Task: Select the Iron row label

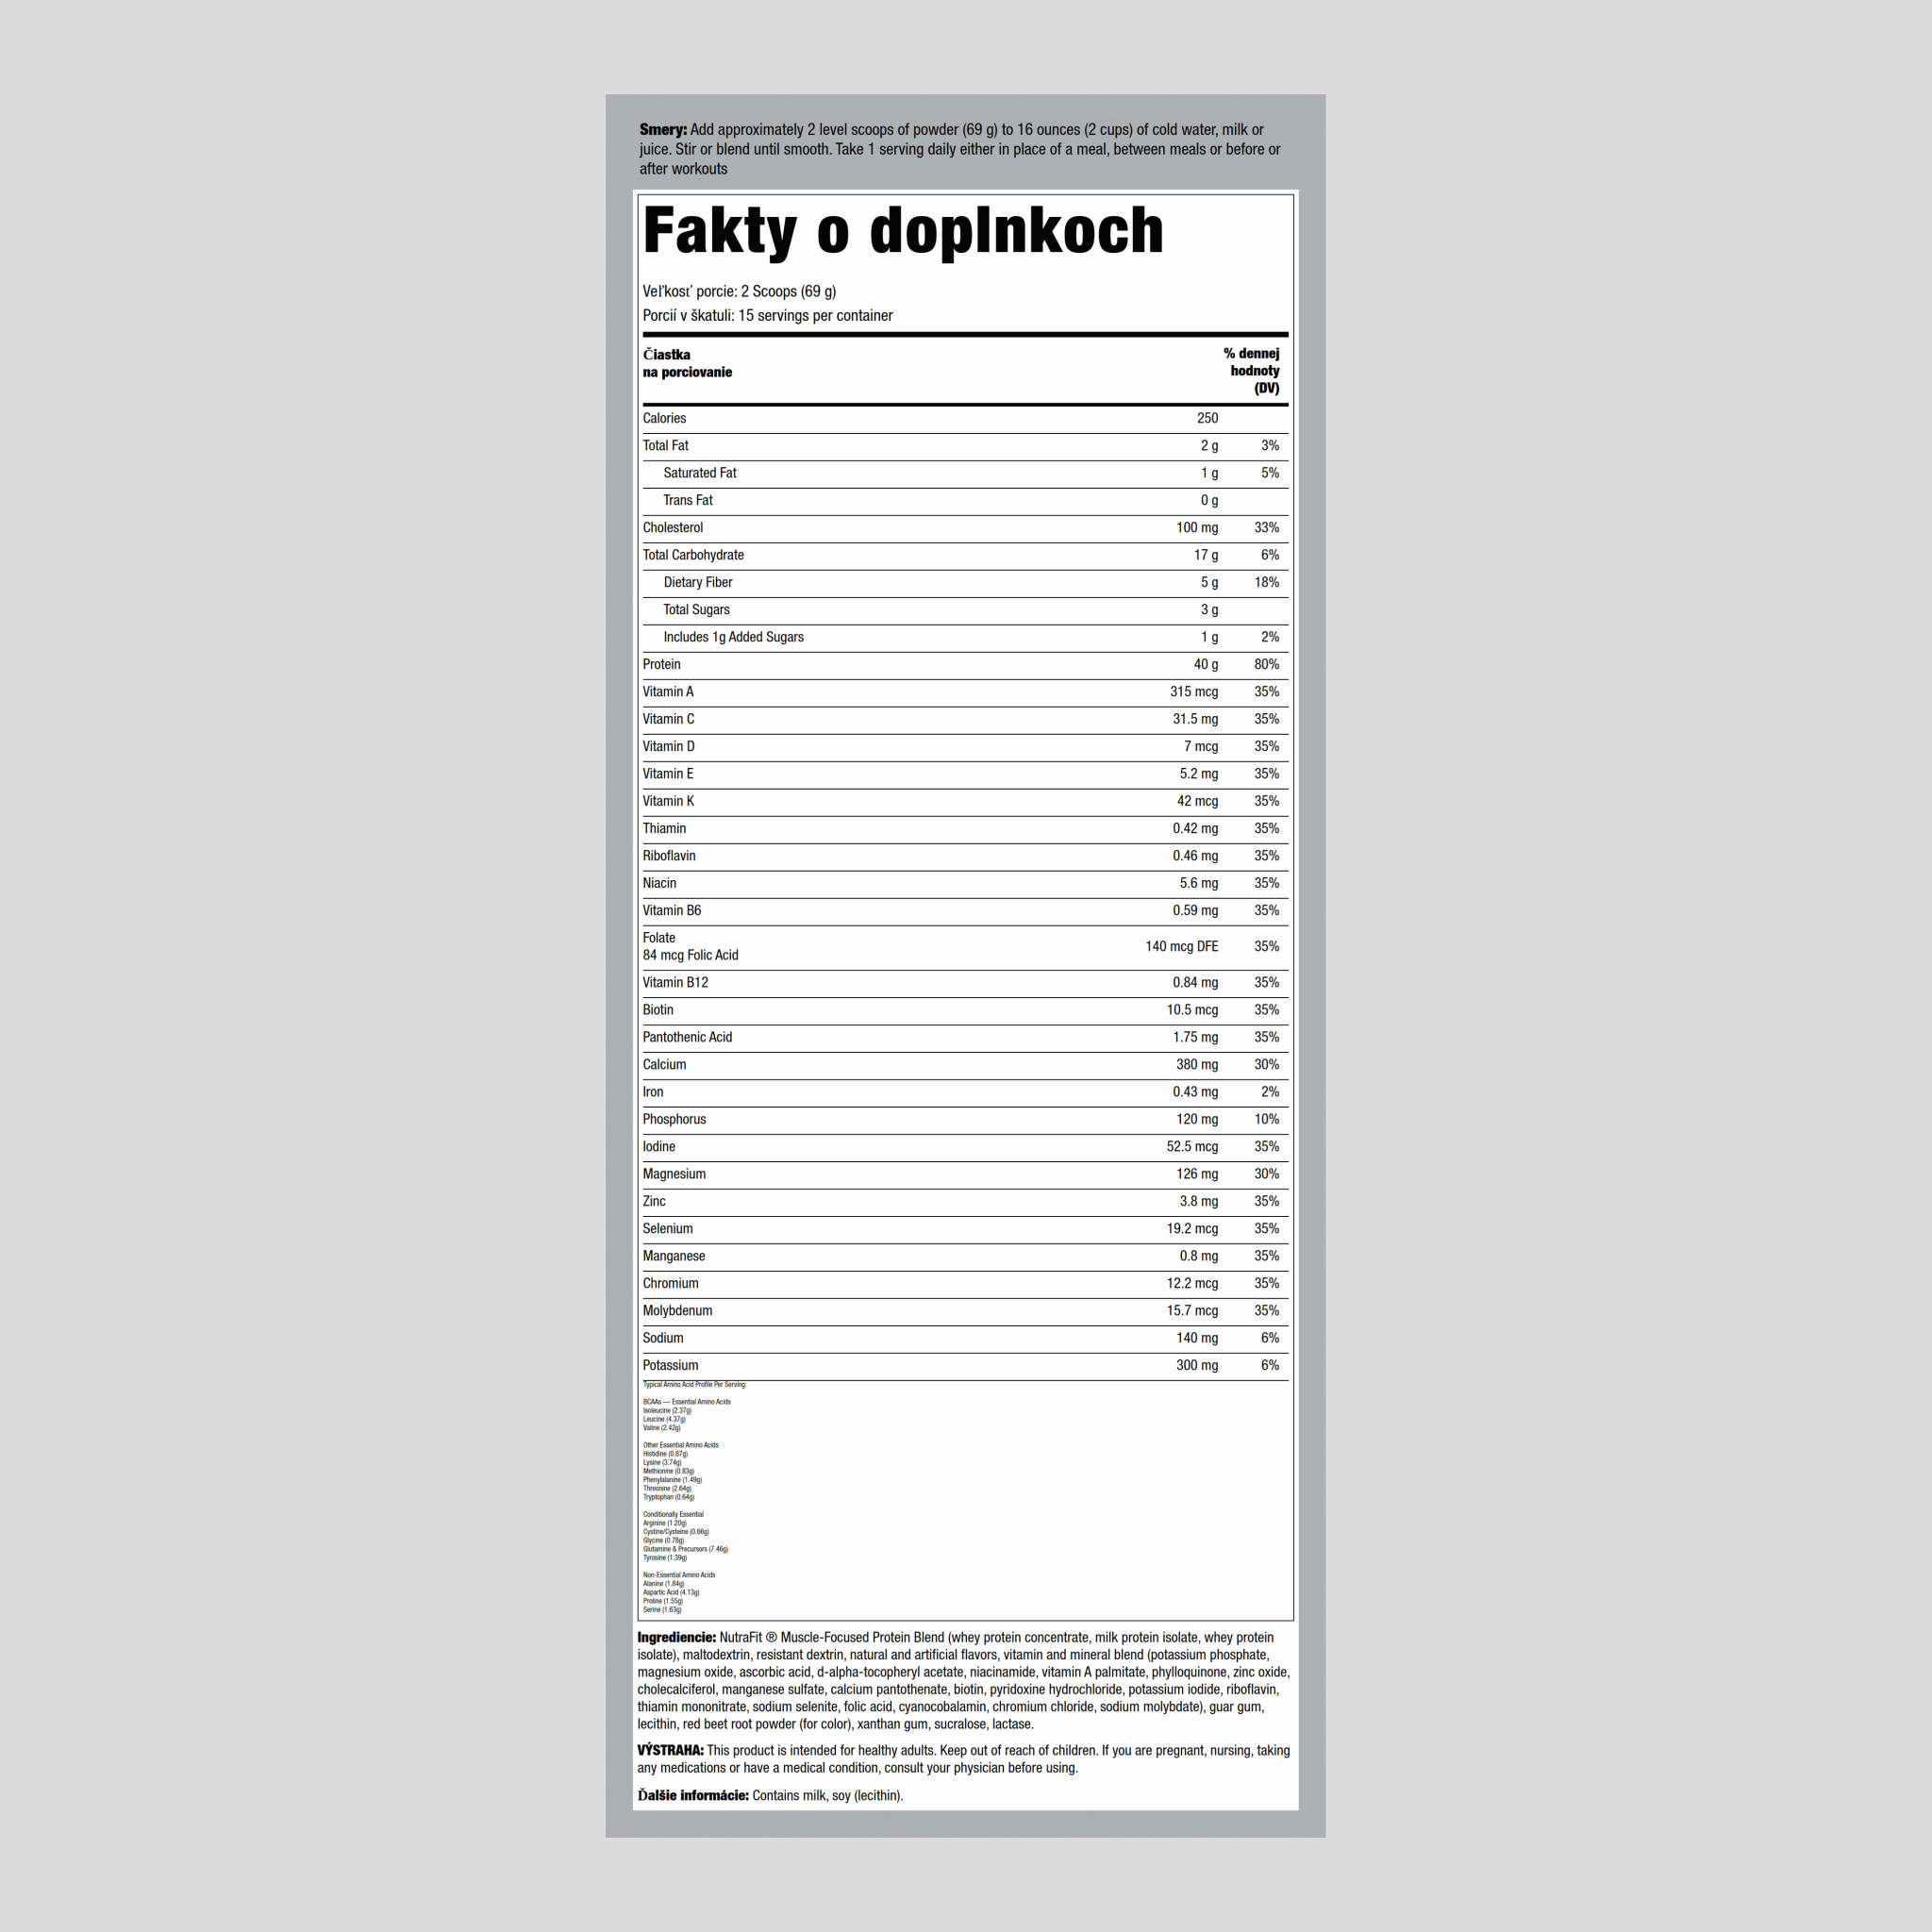Action: pos(653,1092)
